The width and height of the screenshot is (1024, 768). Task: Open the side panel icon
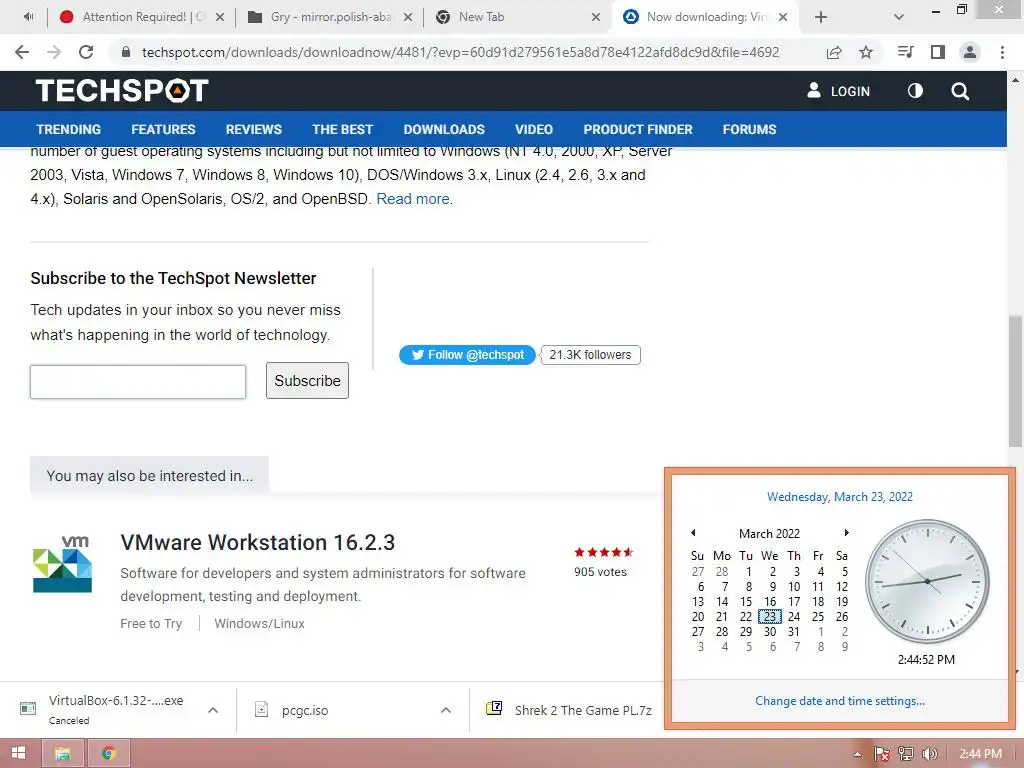coord(938,52)
